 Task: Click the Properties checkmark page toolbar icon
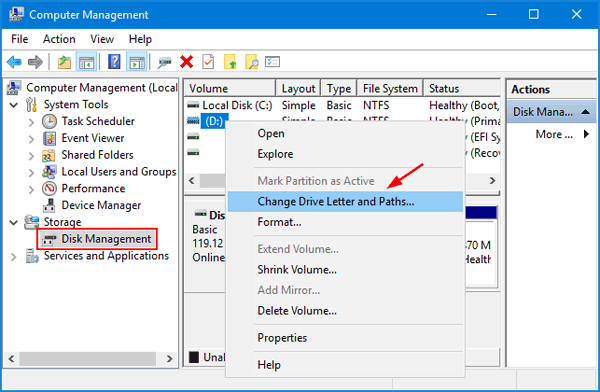pos(208,62)
